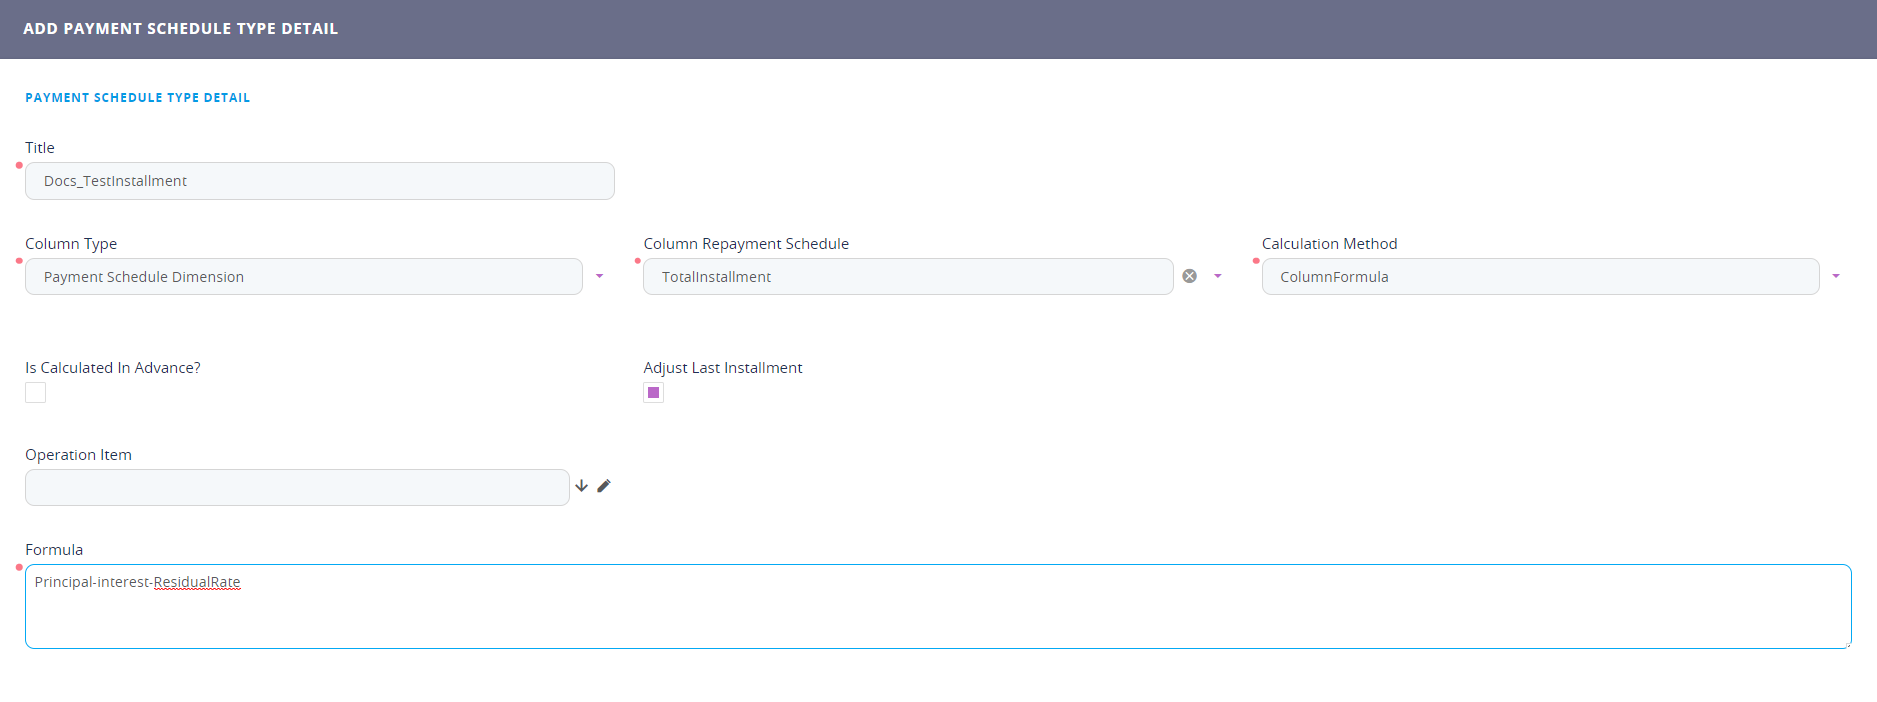Grab the Formula text area resize handle
1877x702 pixels.
(1847, 644)
